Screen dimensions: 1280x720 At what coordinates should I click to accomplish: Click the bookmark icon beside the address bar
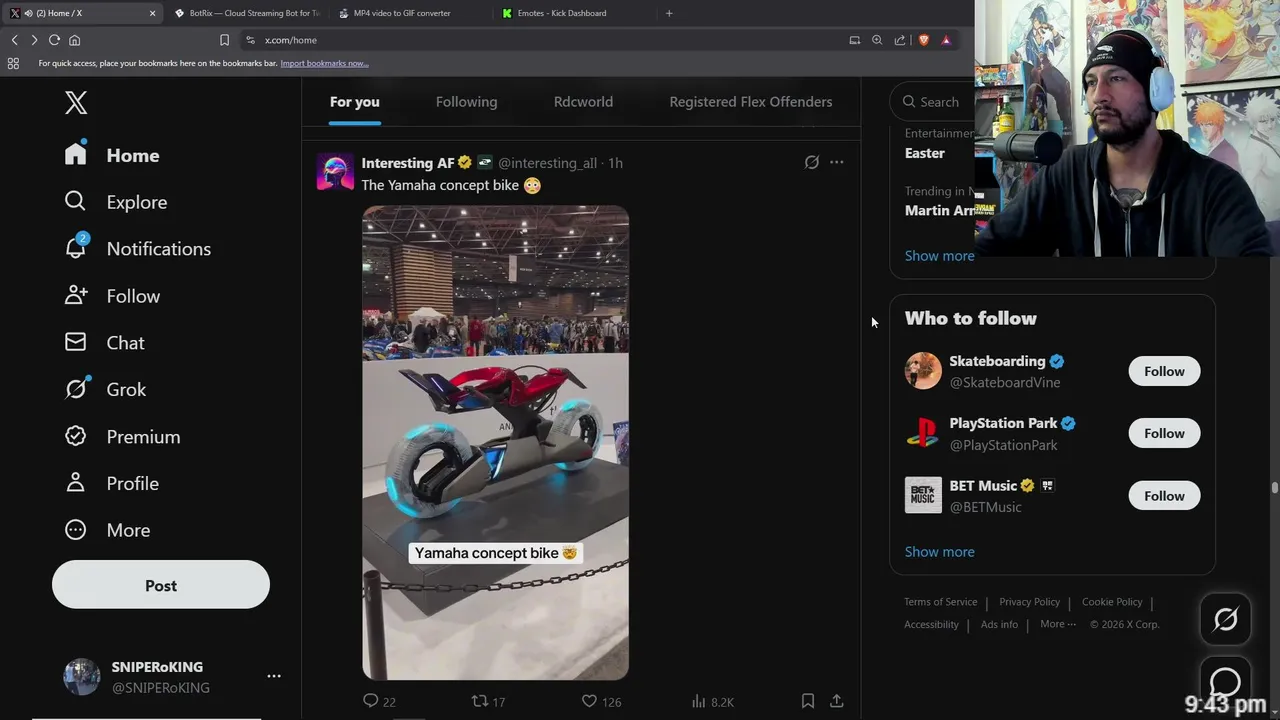pyautogui.click(x=224, y=40)
